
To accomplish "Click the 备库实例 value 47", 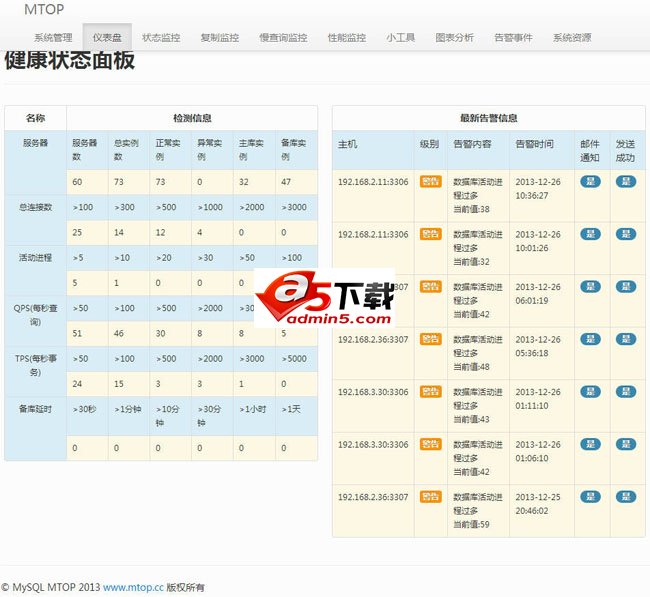I will click(x=286, y=182).
